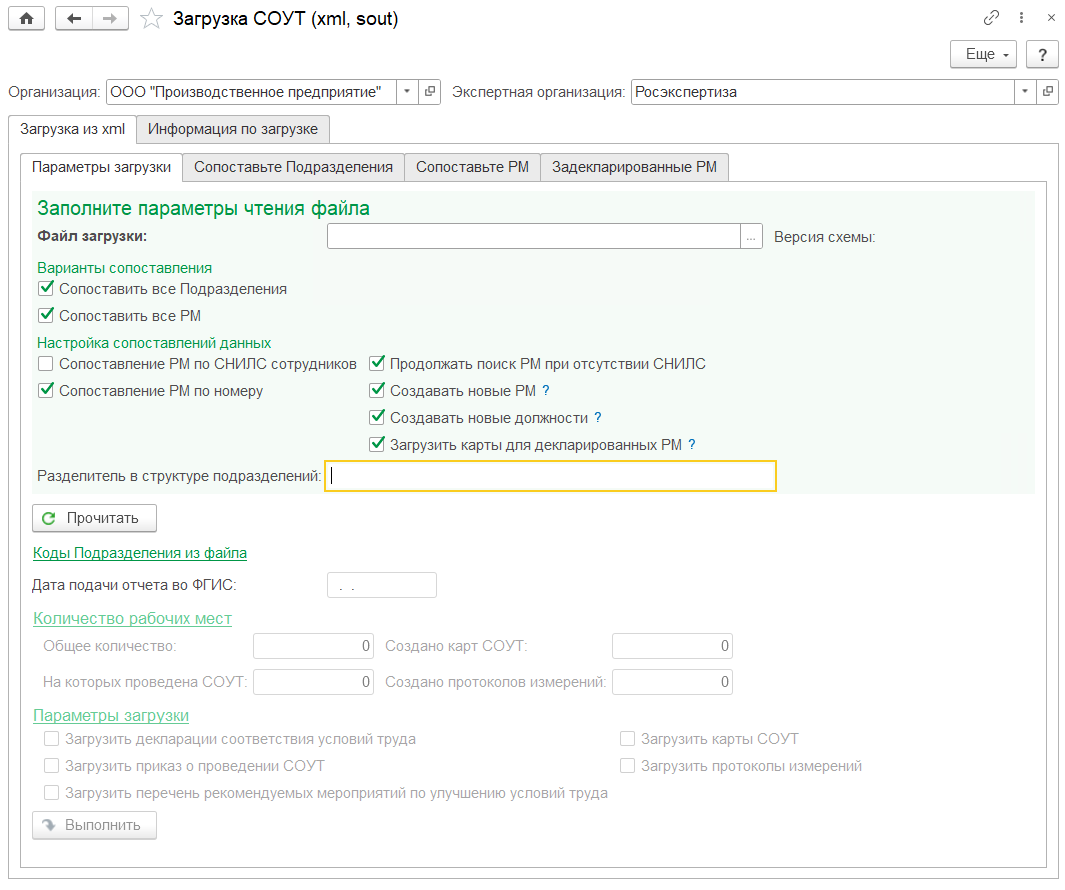Screen dimensions: 1065x890
Task: Uncheck Сопоставить все Подразделения
Action: pos(45,289)
